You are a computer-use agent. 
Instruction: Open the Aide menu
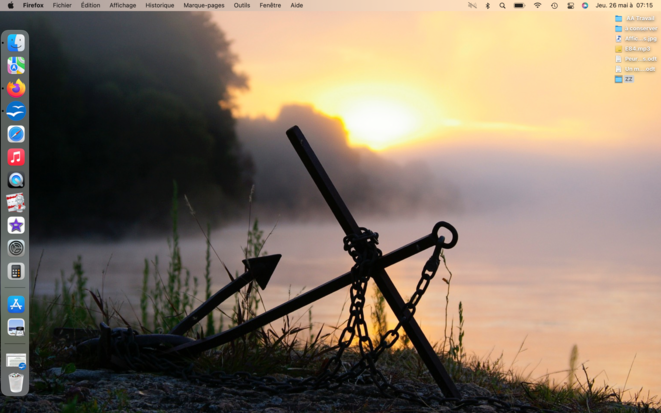297,5
